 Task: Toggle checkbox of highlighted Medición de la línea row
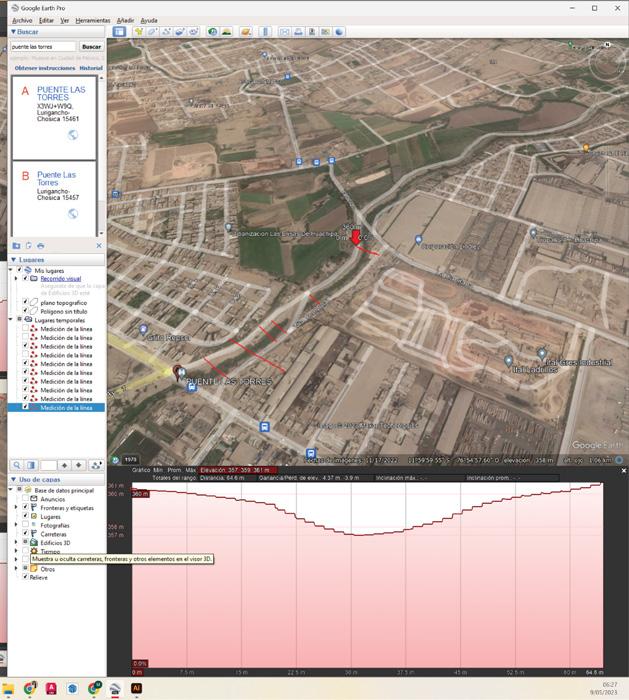pos(25,407)
